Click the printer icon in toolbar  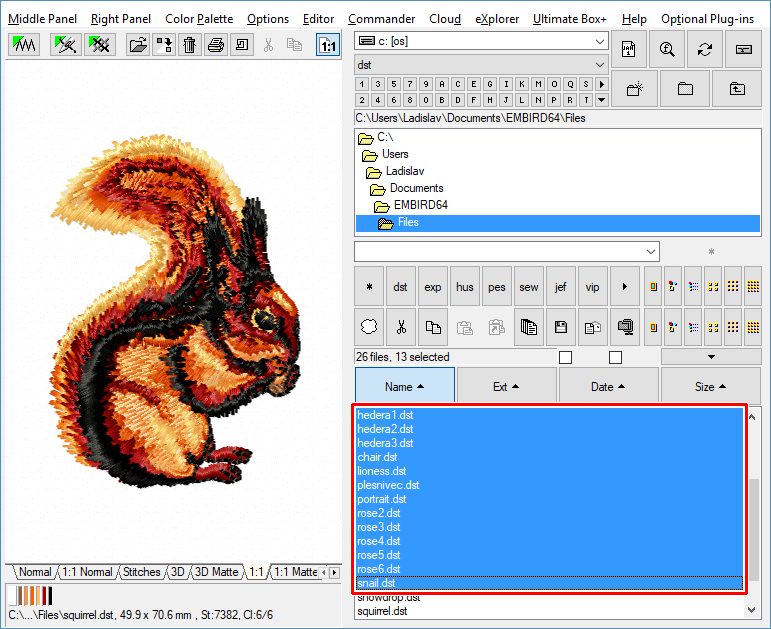(x=215, y=45)
